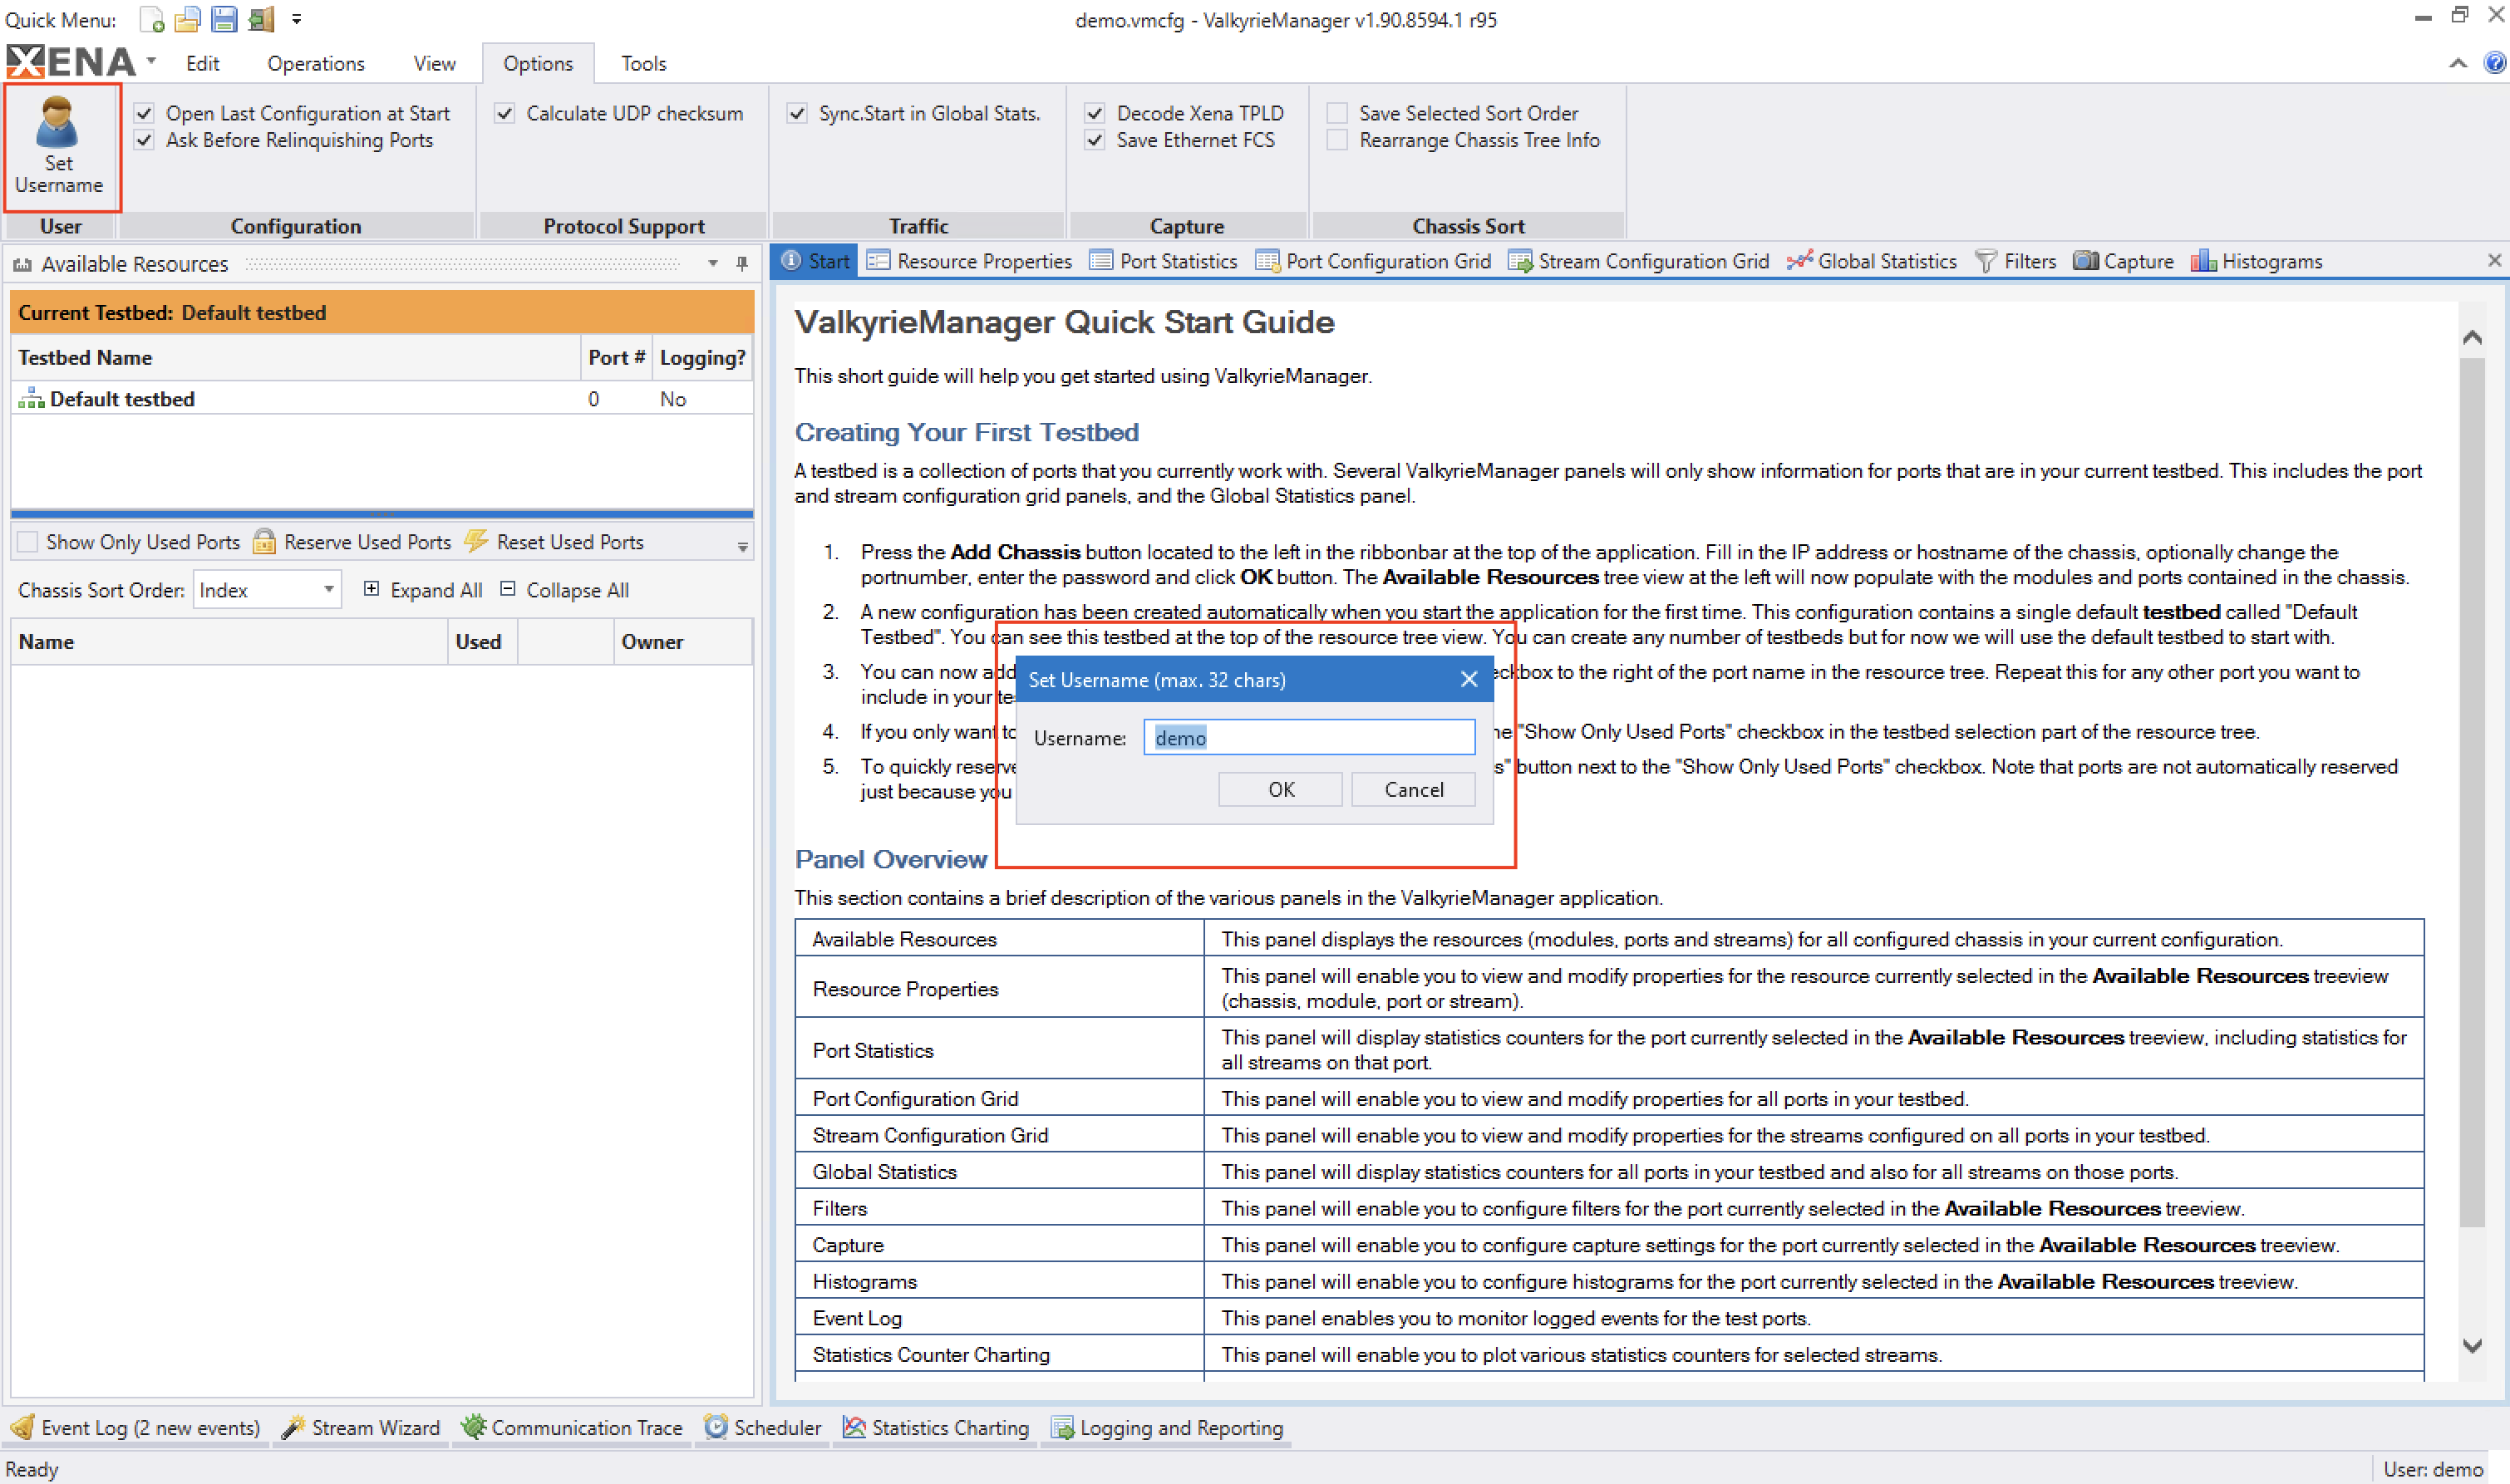The width and height of the screenshot is (2510, 1484).
Task: Enable Show Only Used Ports checkbox
Action: coord(28,542)
